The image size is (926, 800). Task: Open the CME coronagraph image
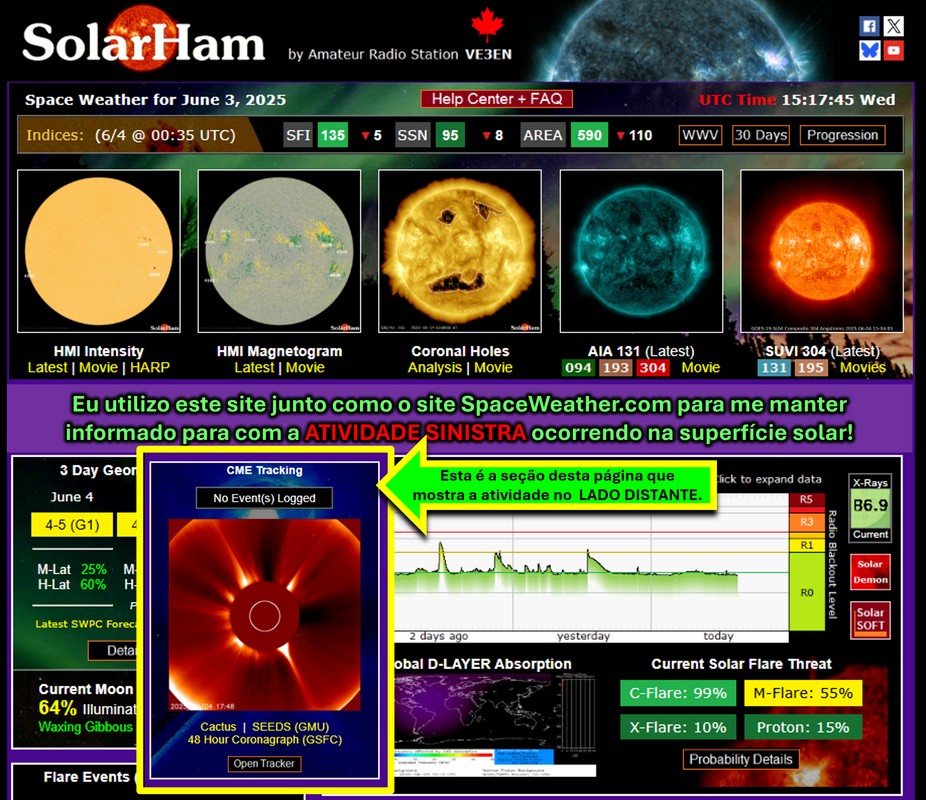click(x=265, y=615)
